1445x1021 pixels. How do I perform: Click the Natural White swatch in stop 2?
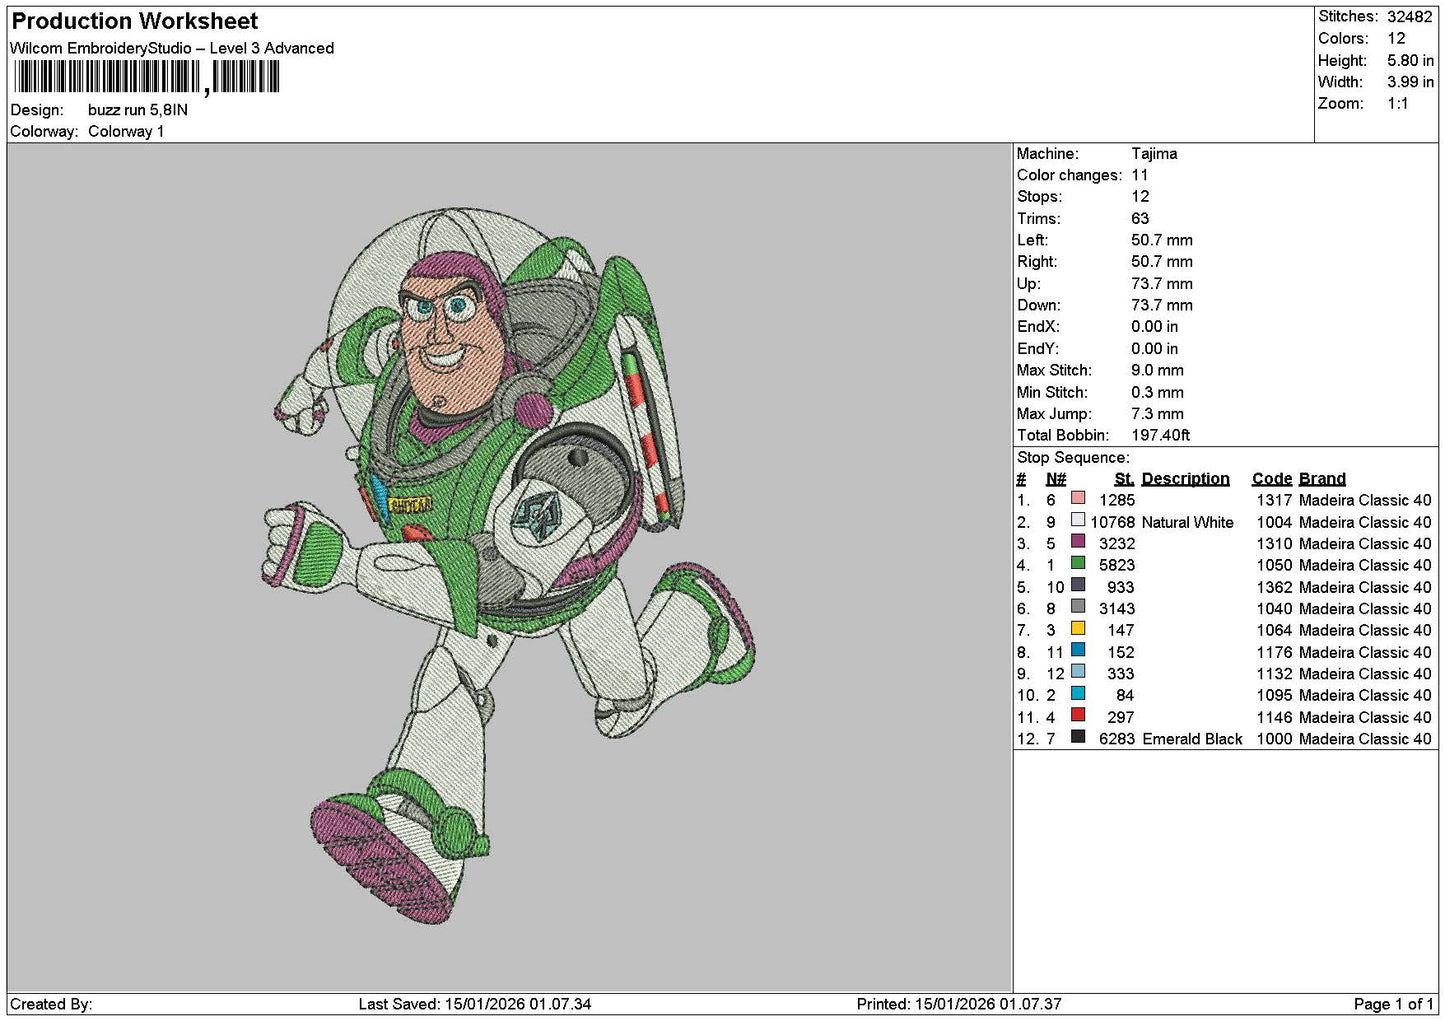[x=1078, y=520]
